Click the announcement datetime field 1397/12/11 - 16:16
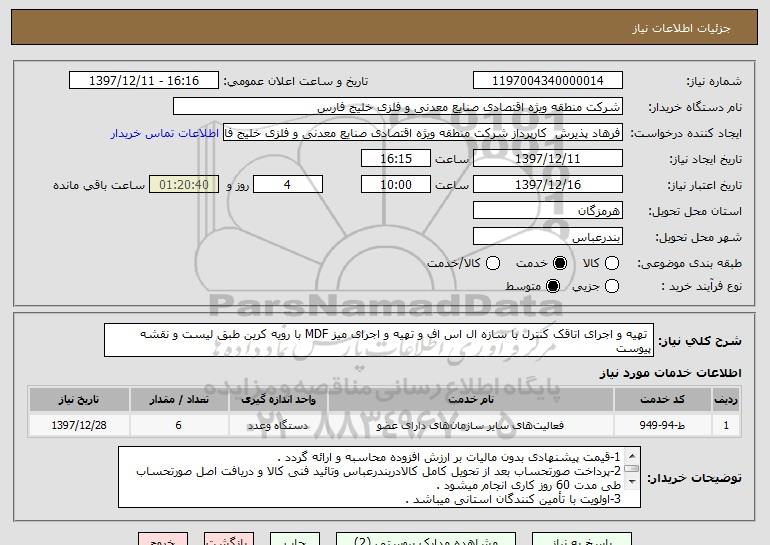The height and width of the screenshot is (545, 770). click(x=144, y=81)
